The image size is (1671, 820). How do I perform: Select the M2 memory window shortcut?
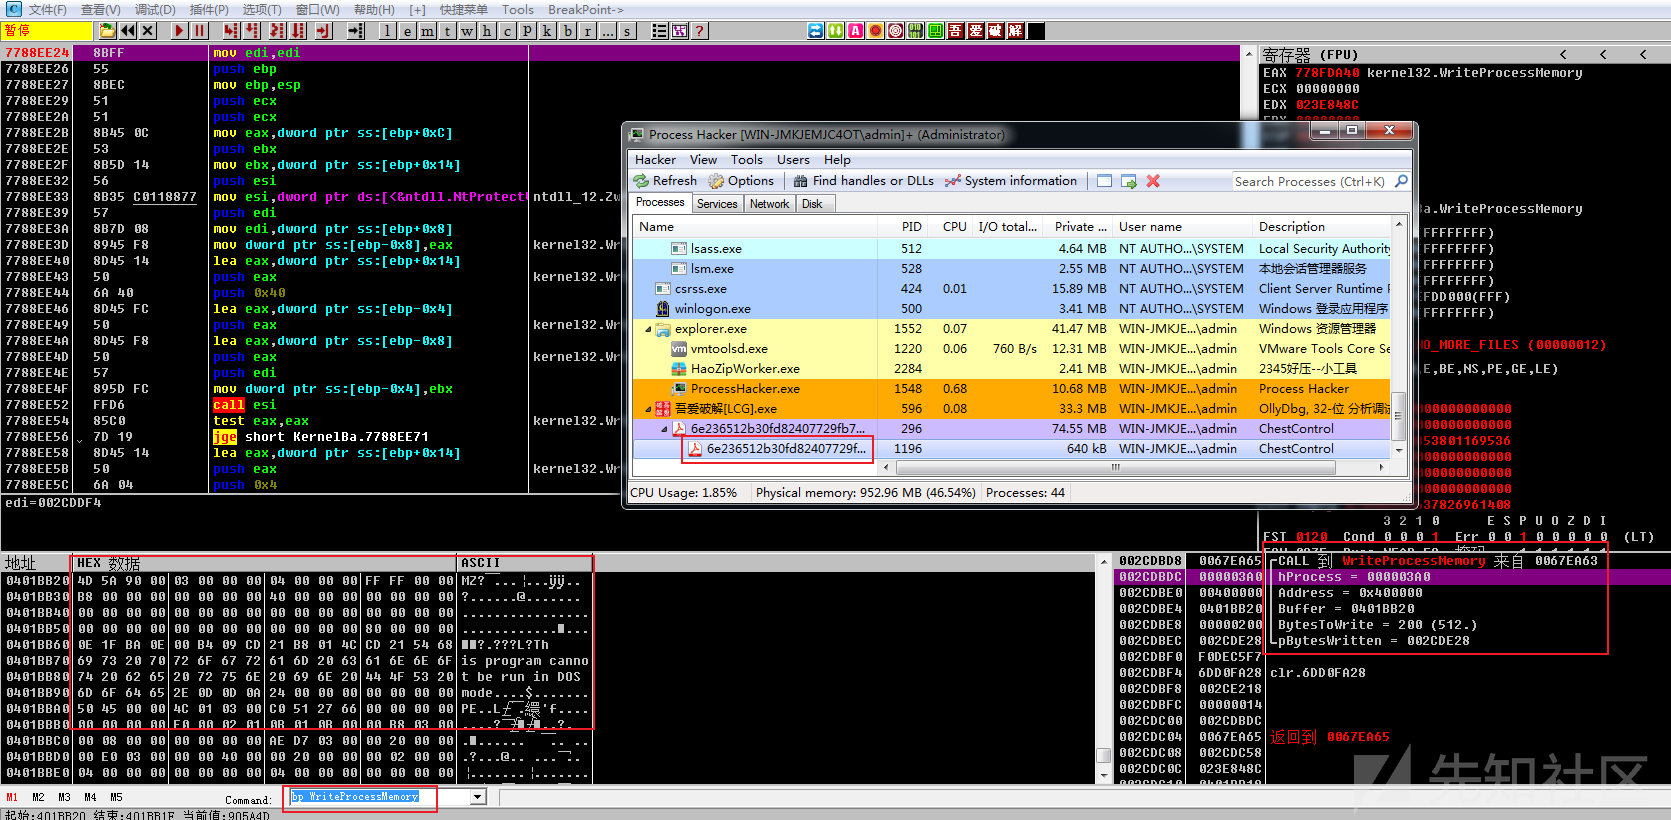pos(38,797)
